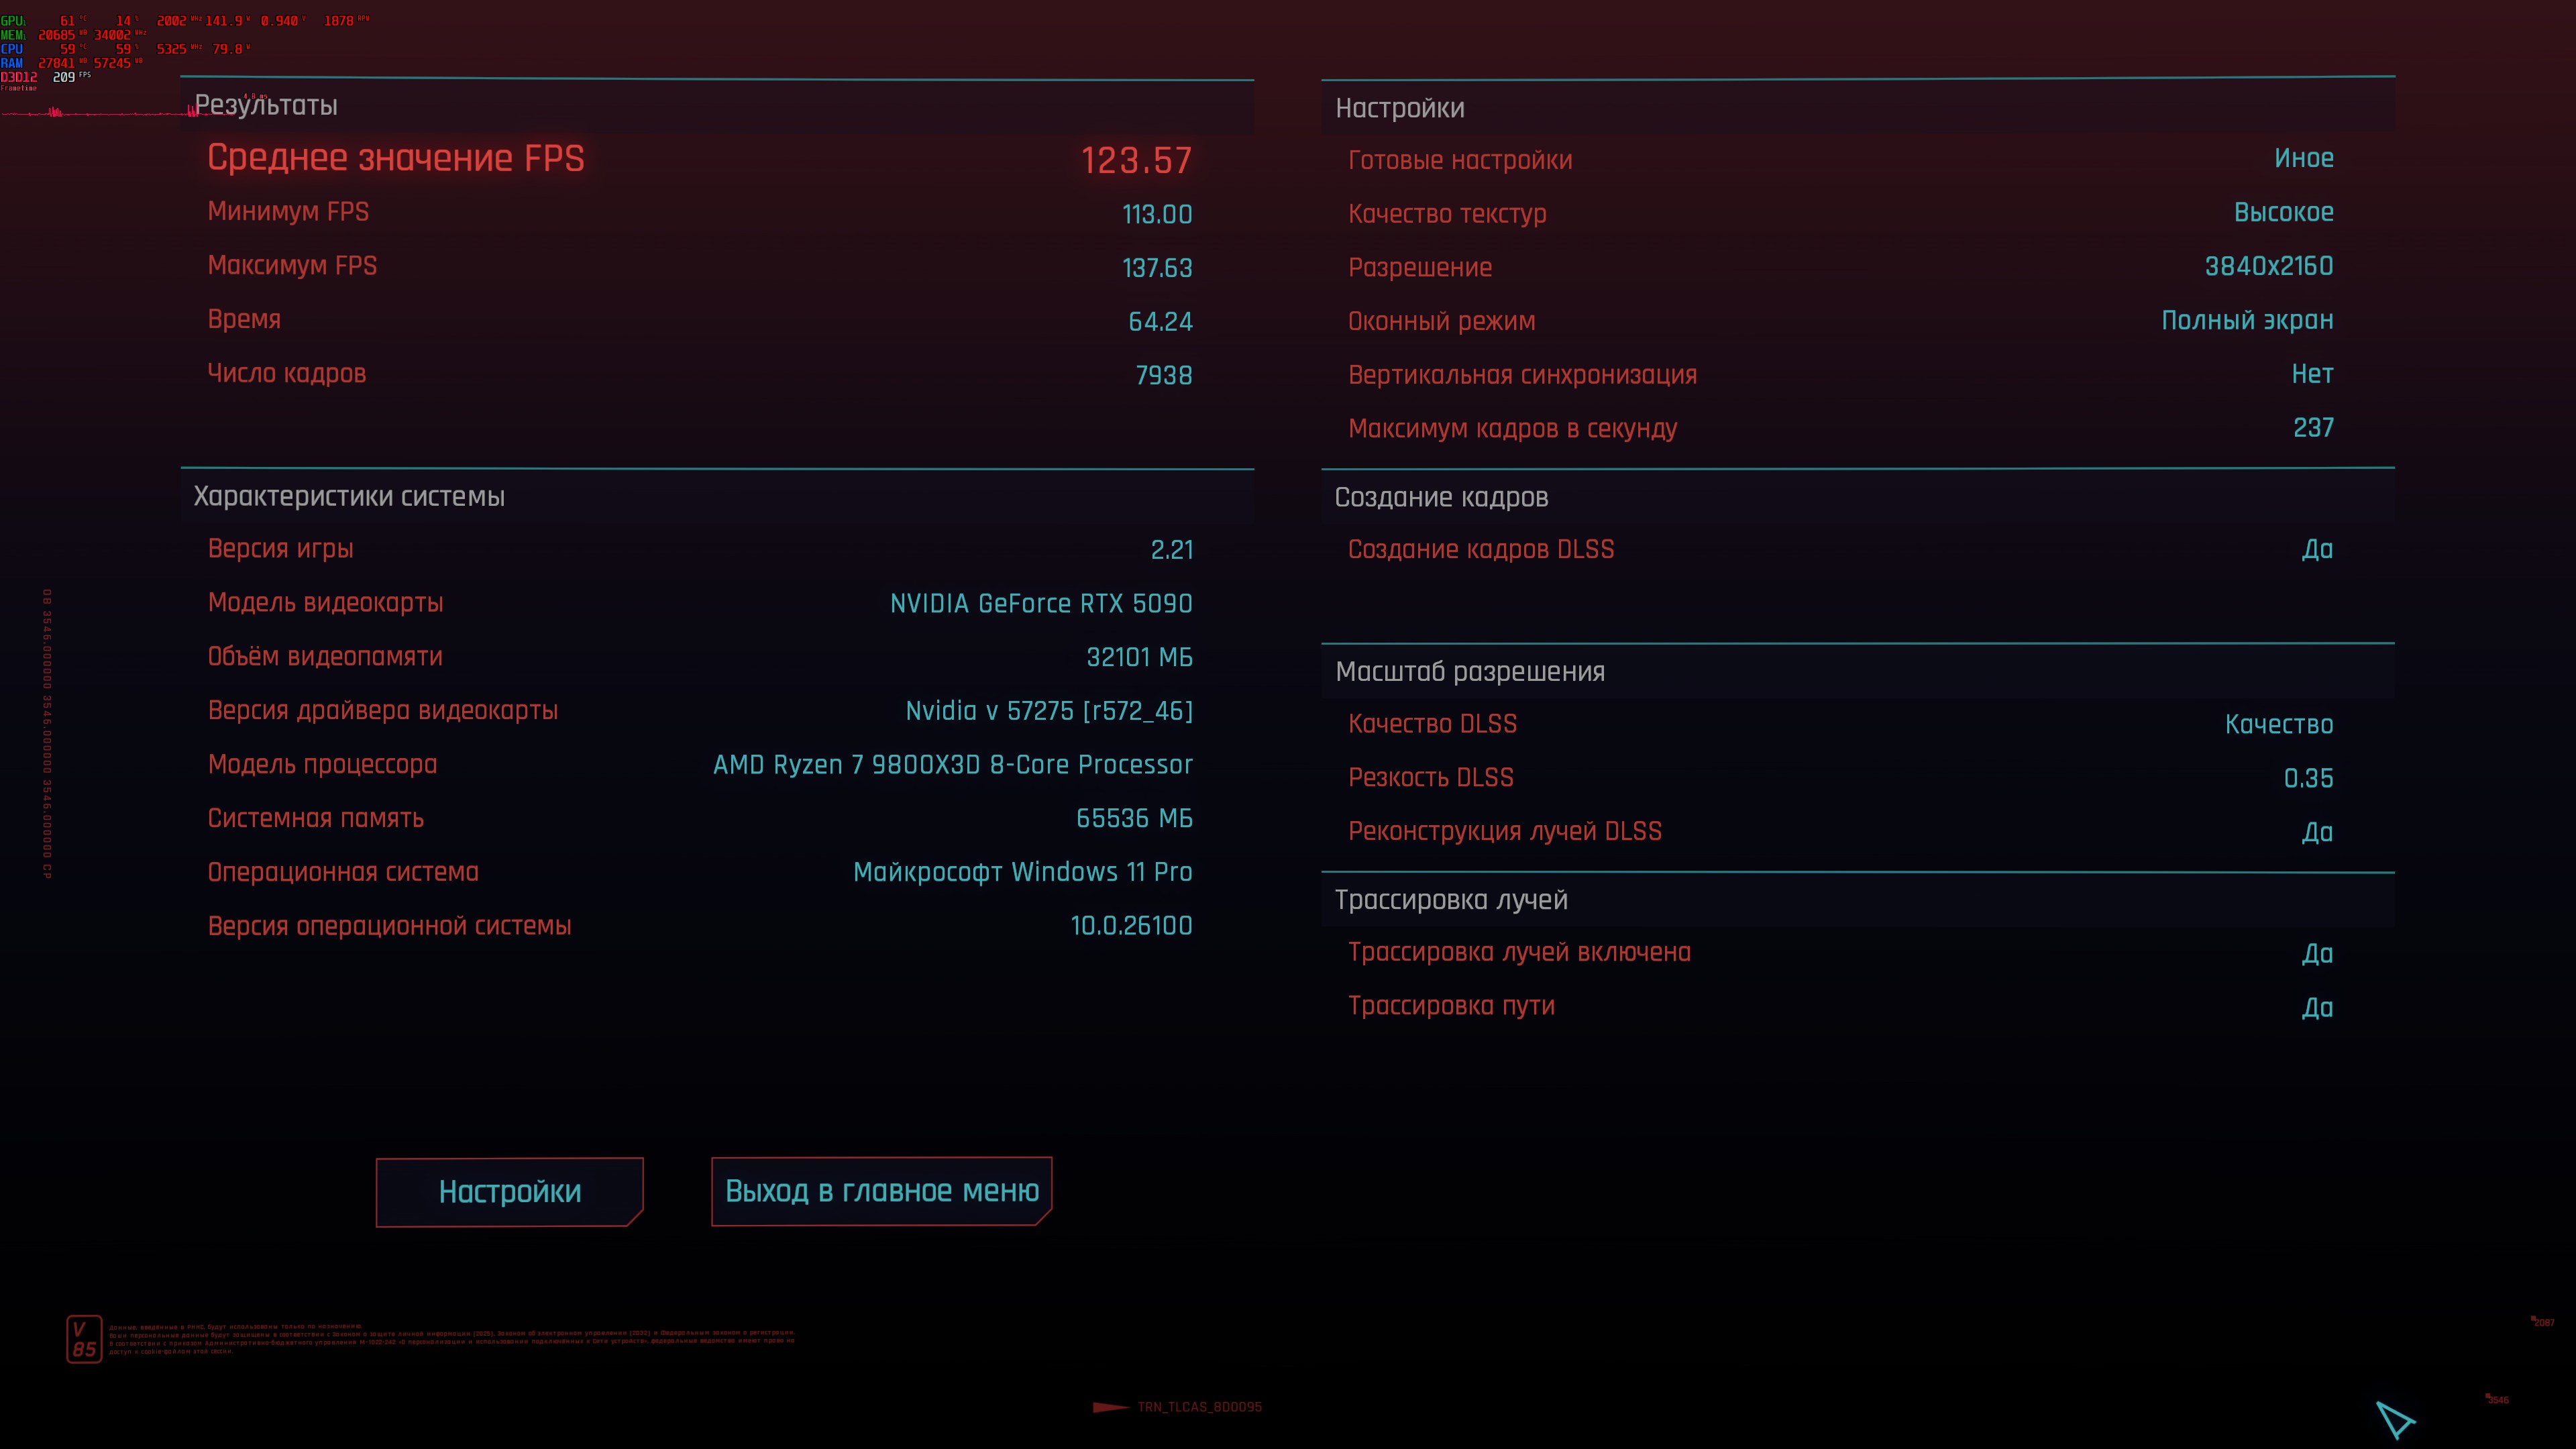The height and width of the screenshot is (1449, 2576).
Task: Select the Среднее значение FPS row
Action: point(700,159)
